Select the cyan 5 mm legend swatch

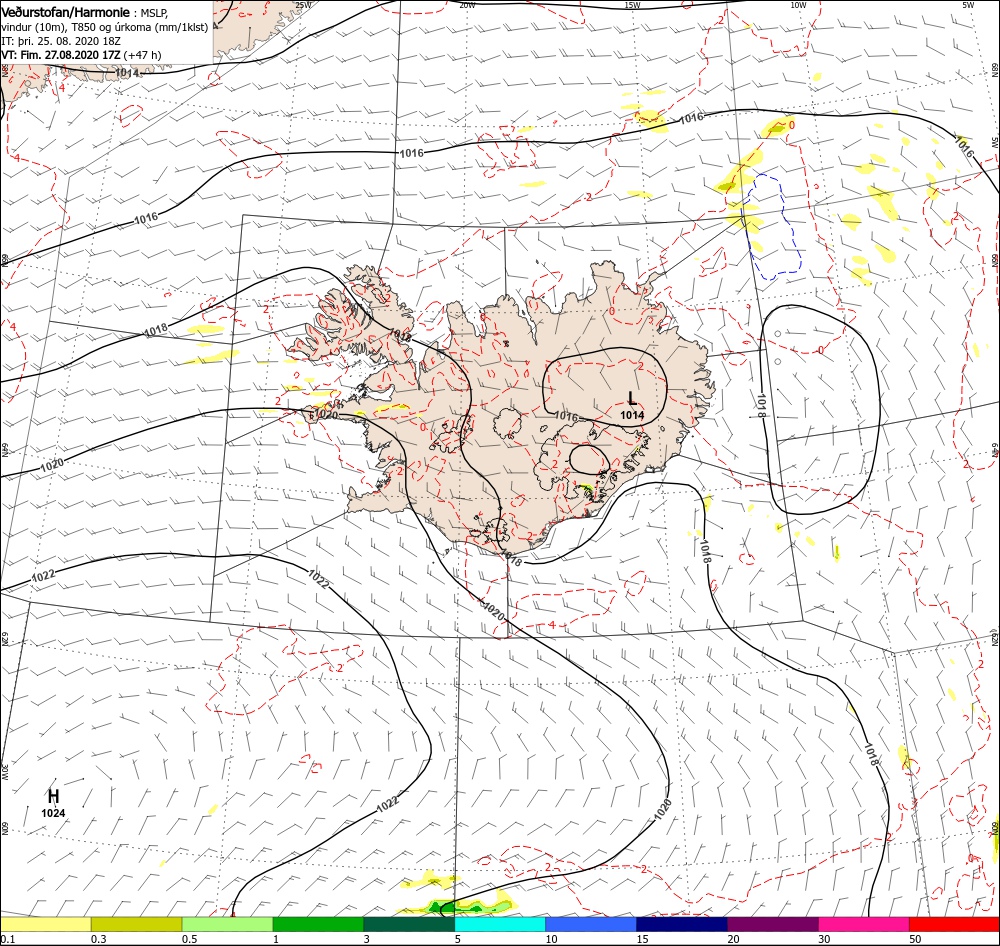tap(500, 924)
